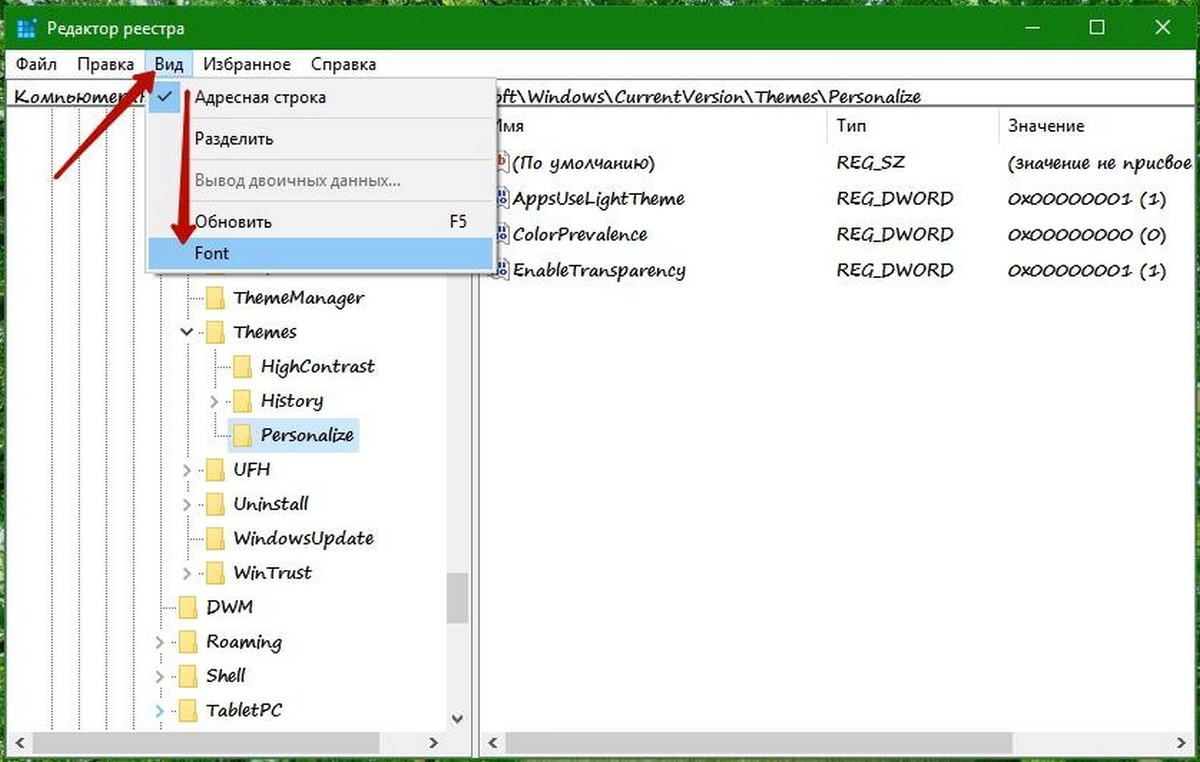This screenshot has height=762, width=1200.
Task: Select the WindowsUpdate tree label
Action: coord(303,538)
